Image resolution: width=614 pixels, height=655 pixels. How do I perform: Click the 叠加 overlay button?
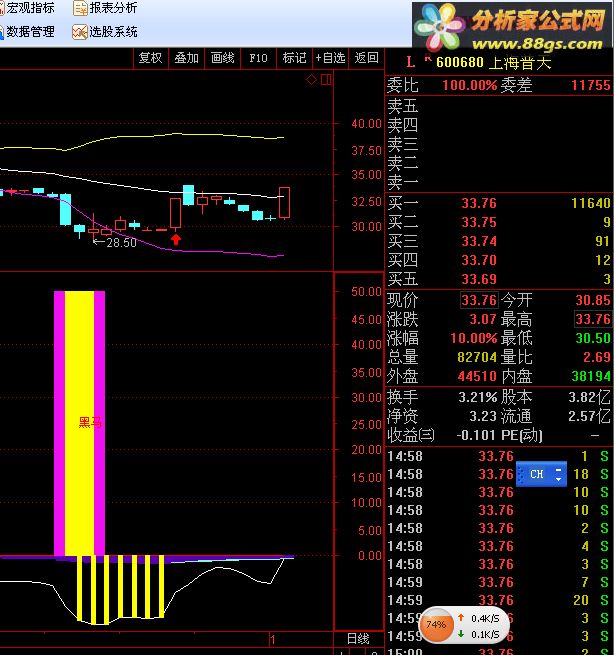[186, 58]
